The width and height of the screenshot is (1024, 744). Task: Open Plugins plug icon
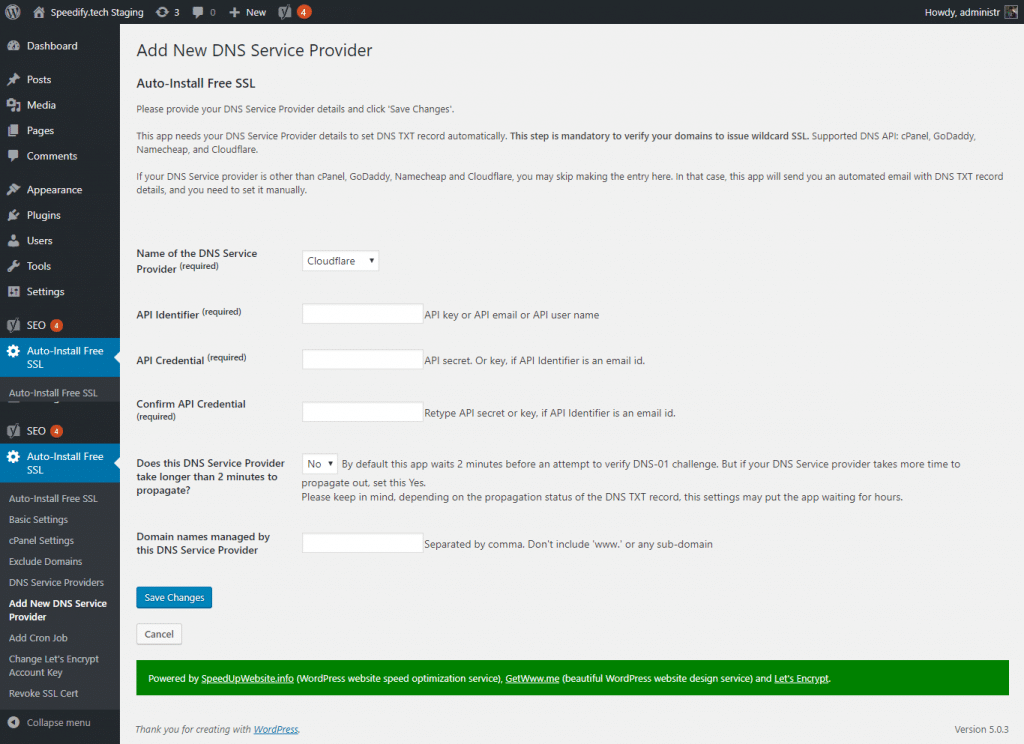[x=13, y=215]
